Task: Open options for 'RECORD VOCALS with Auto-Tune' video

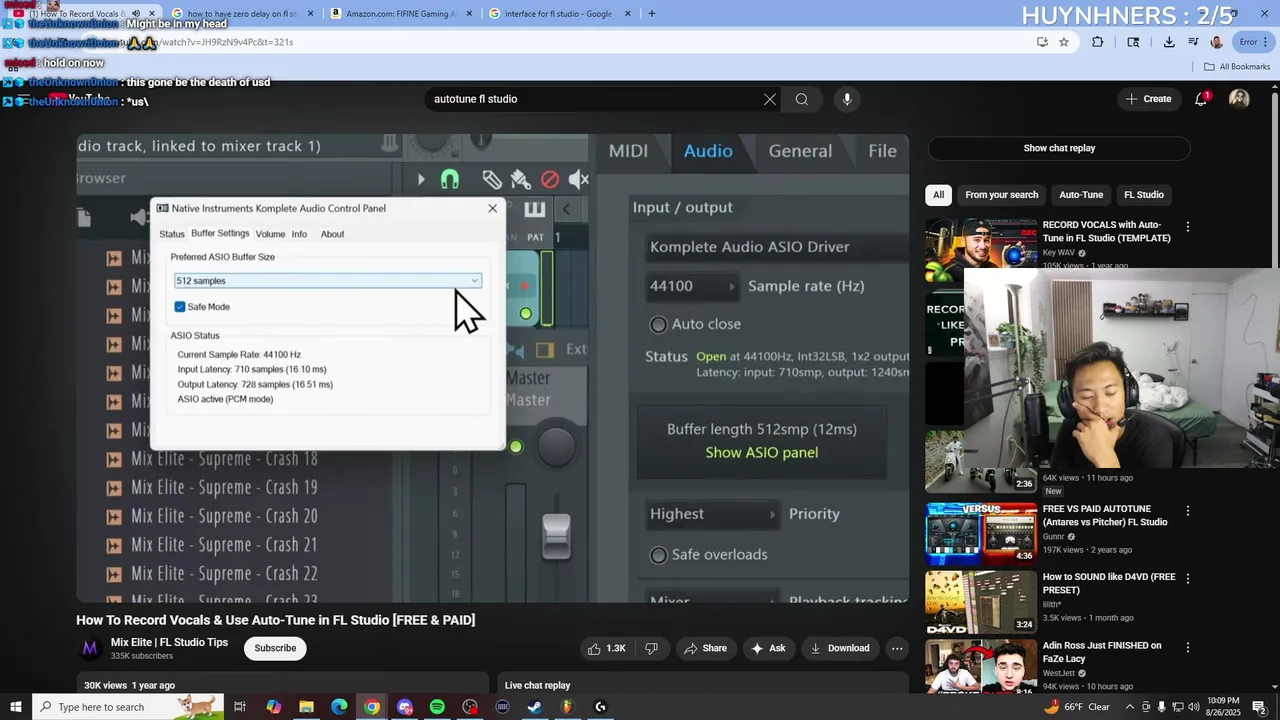Action: click(x=1188, y=228)
